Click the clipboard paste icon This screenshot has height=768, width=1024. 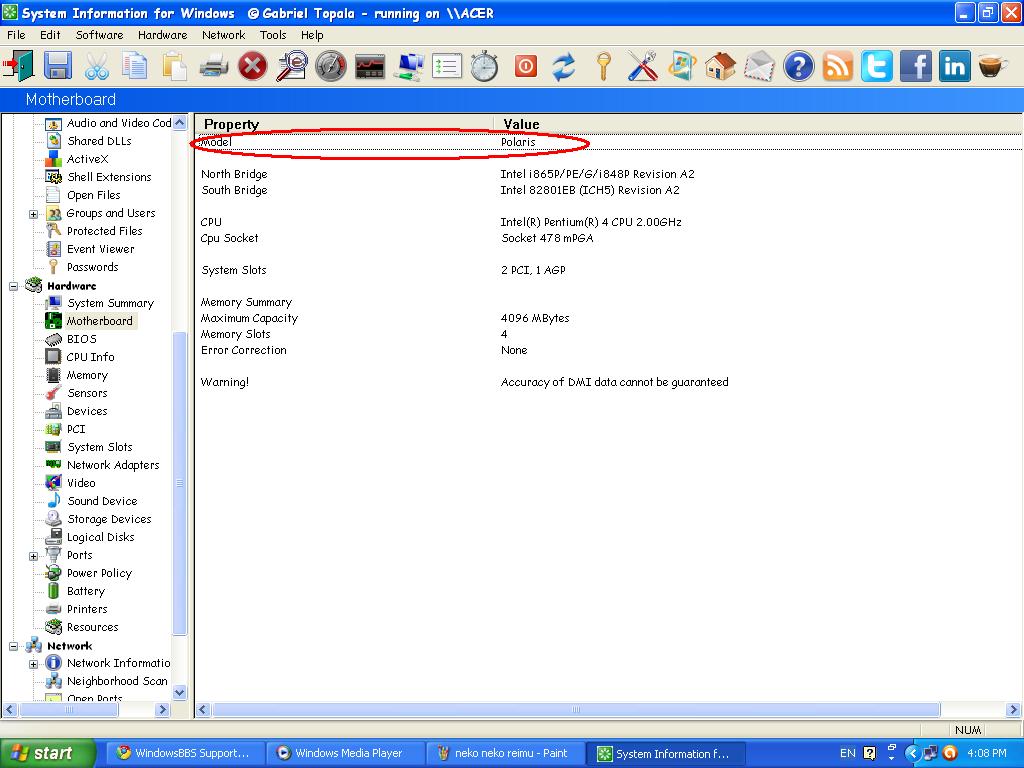point(174,65)
